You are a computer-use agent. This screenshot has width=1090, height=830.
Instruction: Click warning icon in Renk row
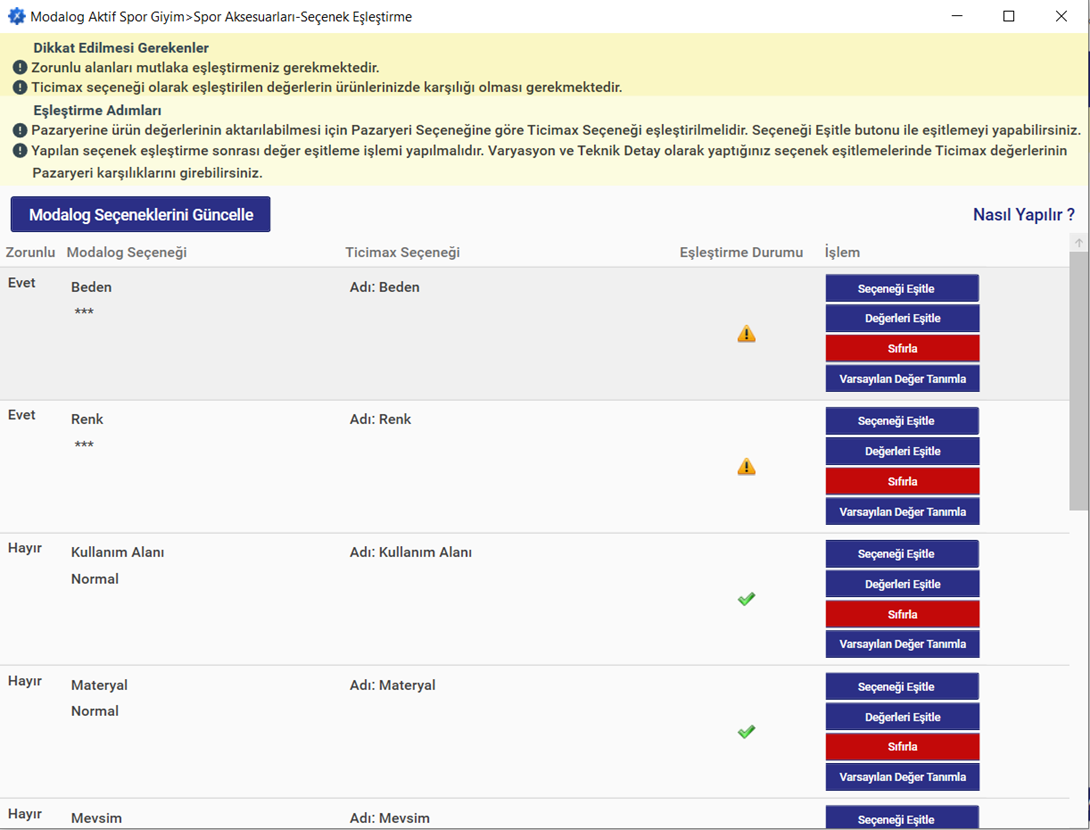(746, 467)
